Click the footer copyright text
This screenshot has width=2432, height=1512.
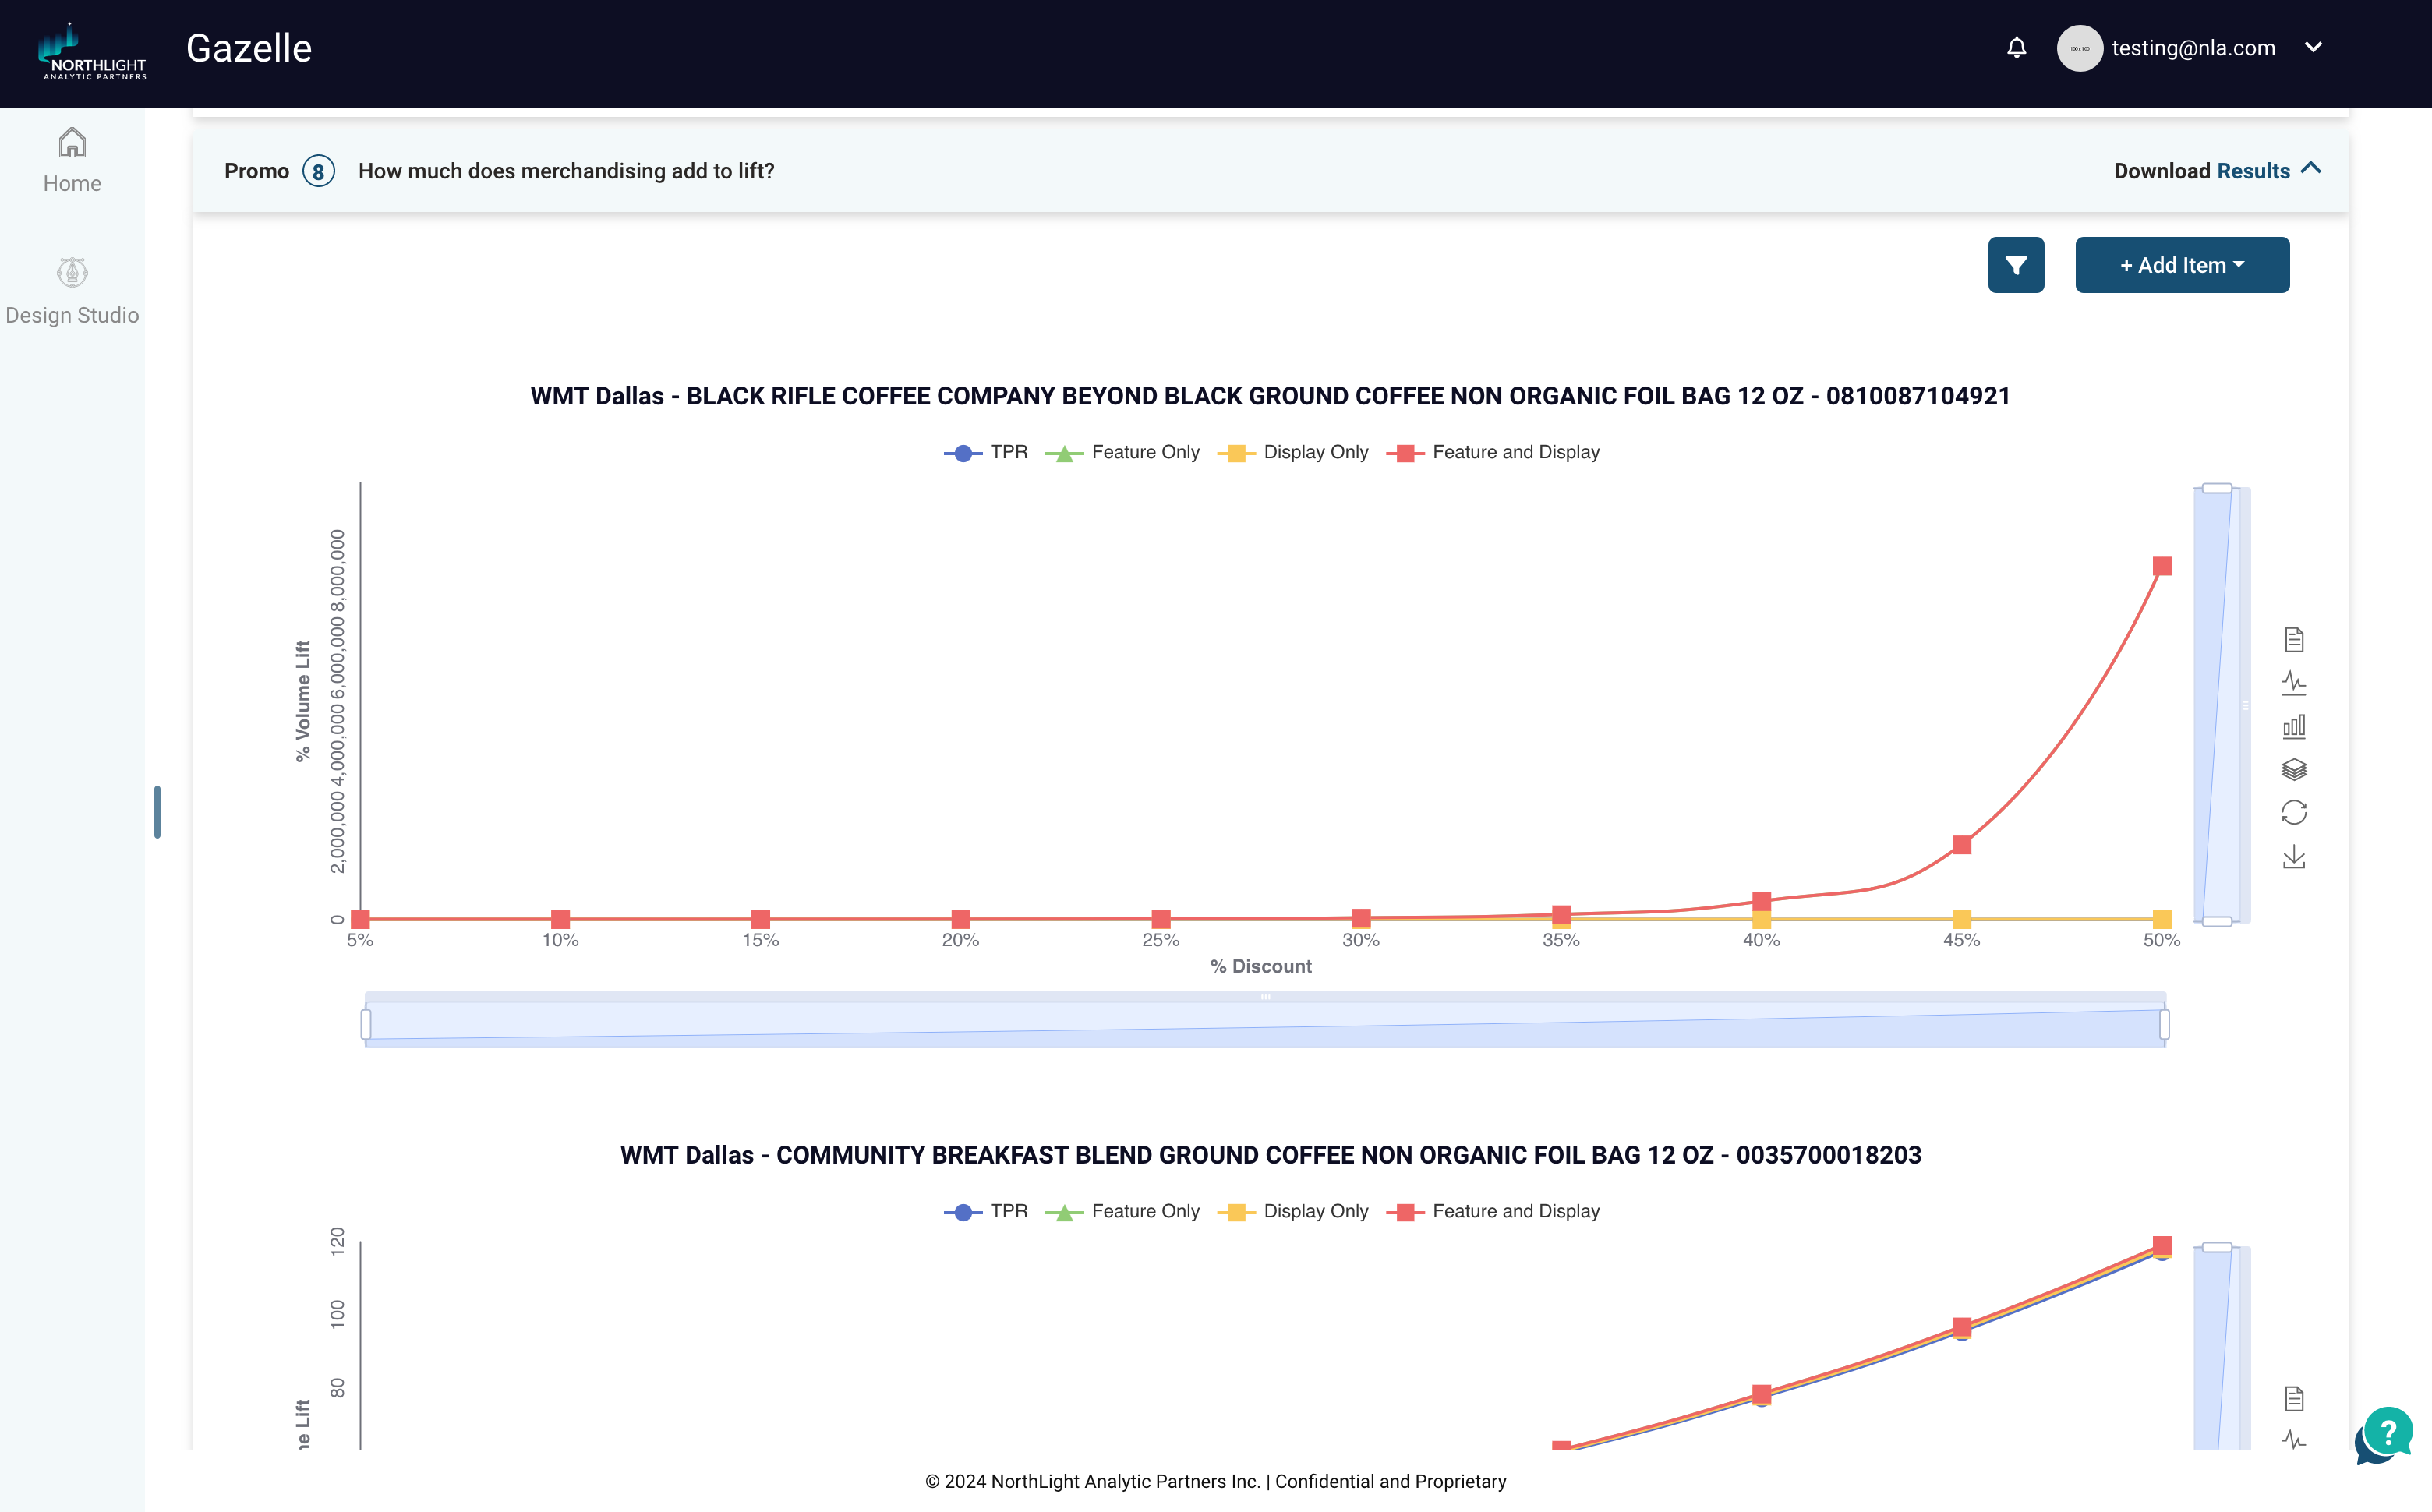click(x=1215, y=1481)
